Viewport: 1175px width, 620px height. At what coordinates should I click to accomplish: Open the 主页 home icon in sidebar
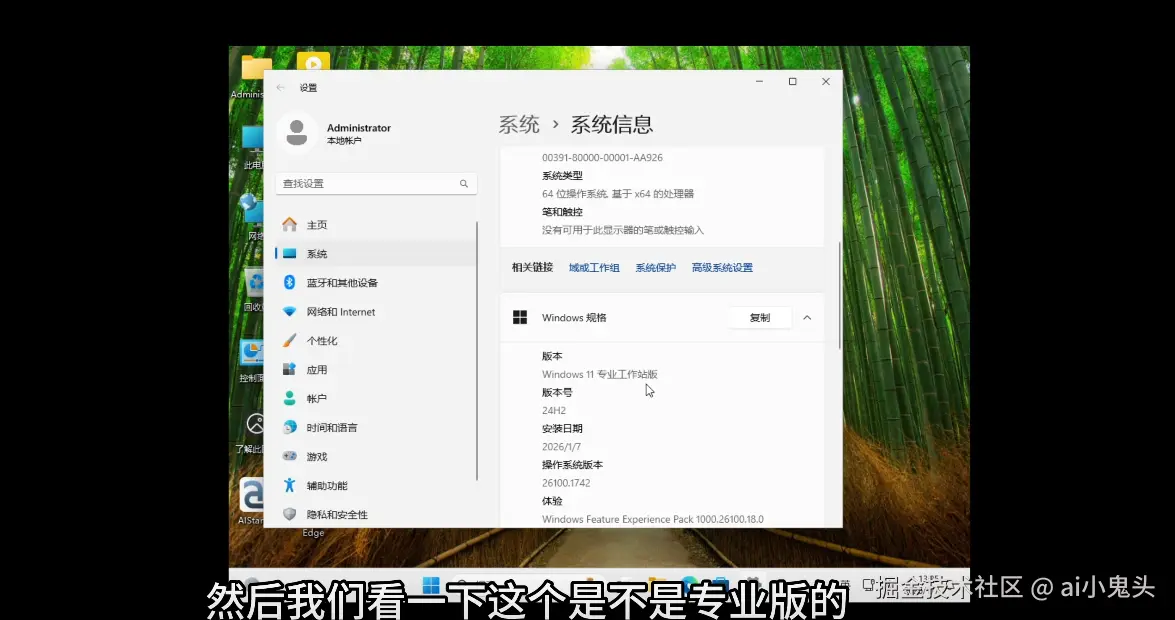tap(289, 224)
